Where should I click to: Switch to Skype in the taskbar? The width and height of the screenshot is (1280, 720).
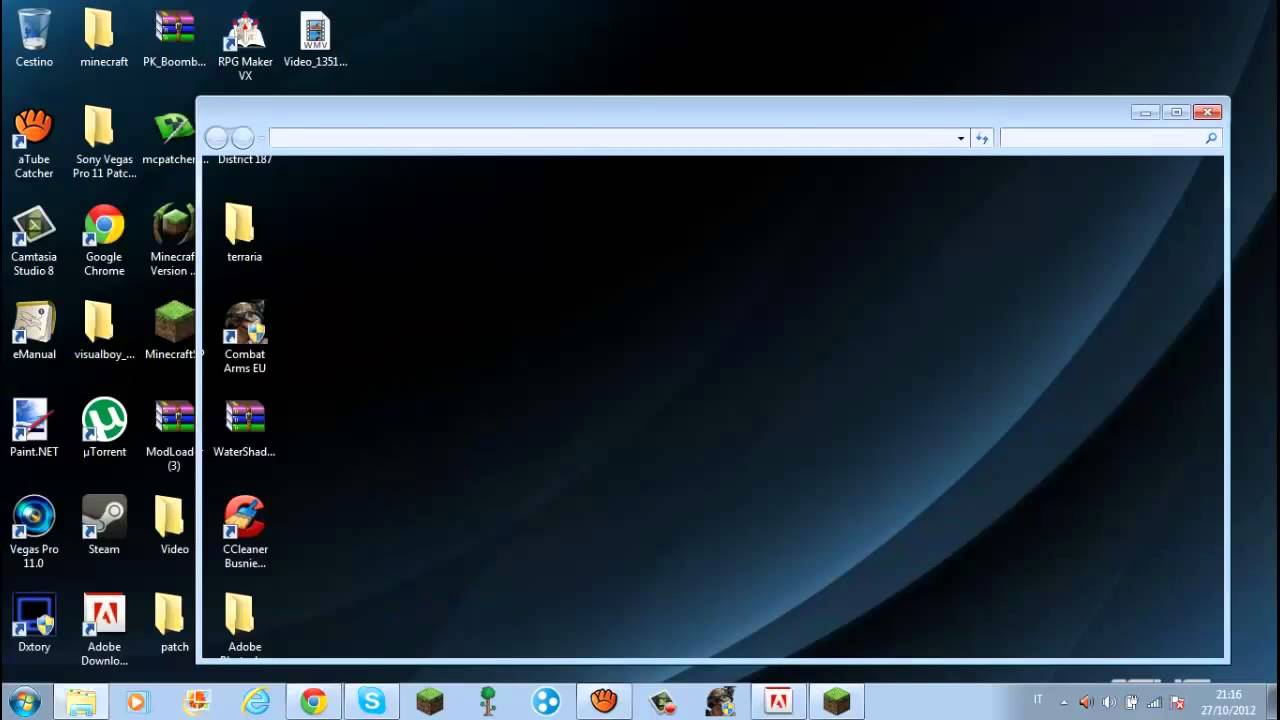tap(372, 702)
